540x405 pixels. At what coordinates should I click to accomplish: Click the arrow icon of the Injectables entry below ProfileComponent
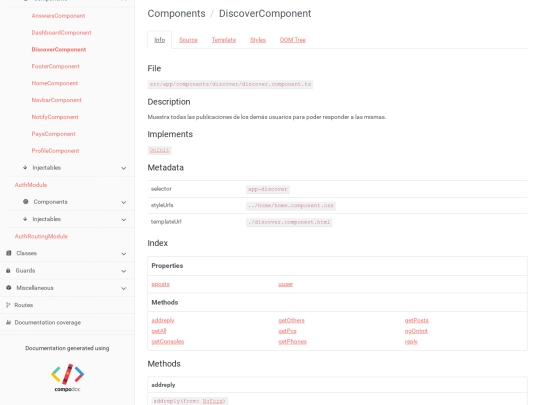pos(25,167)
